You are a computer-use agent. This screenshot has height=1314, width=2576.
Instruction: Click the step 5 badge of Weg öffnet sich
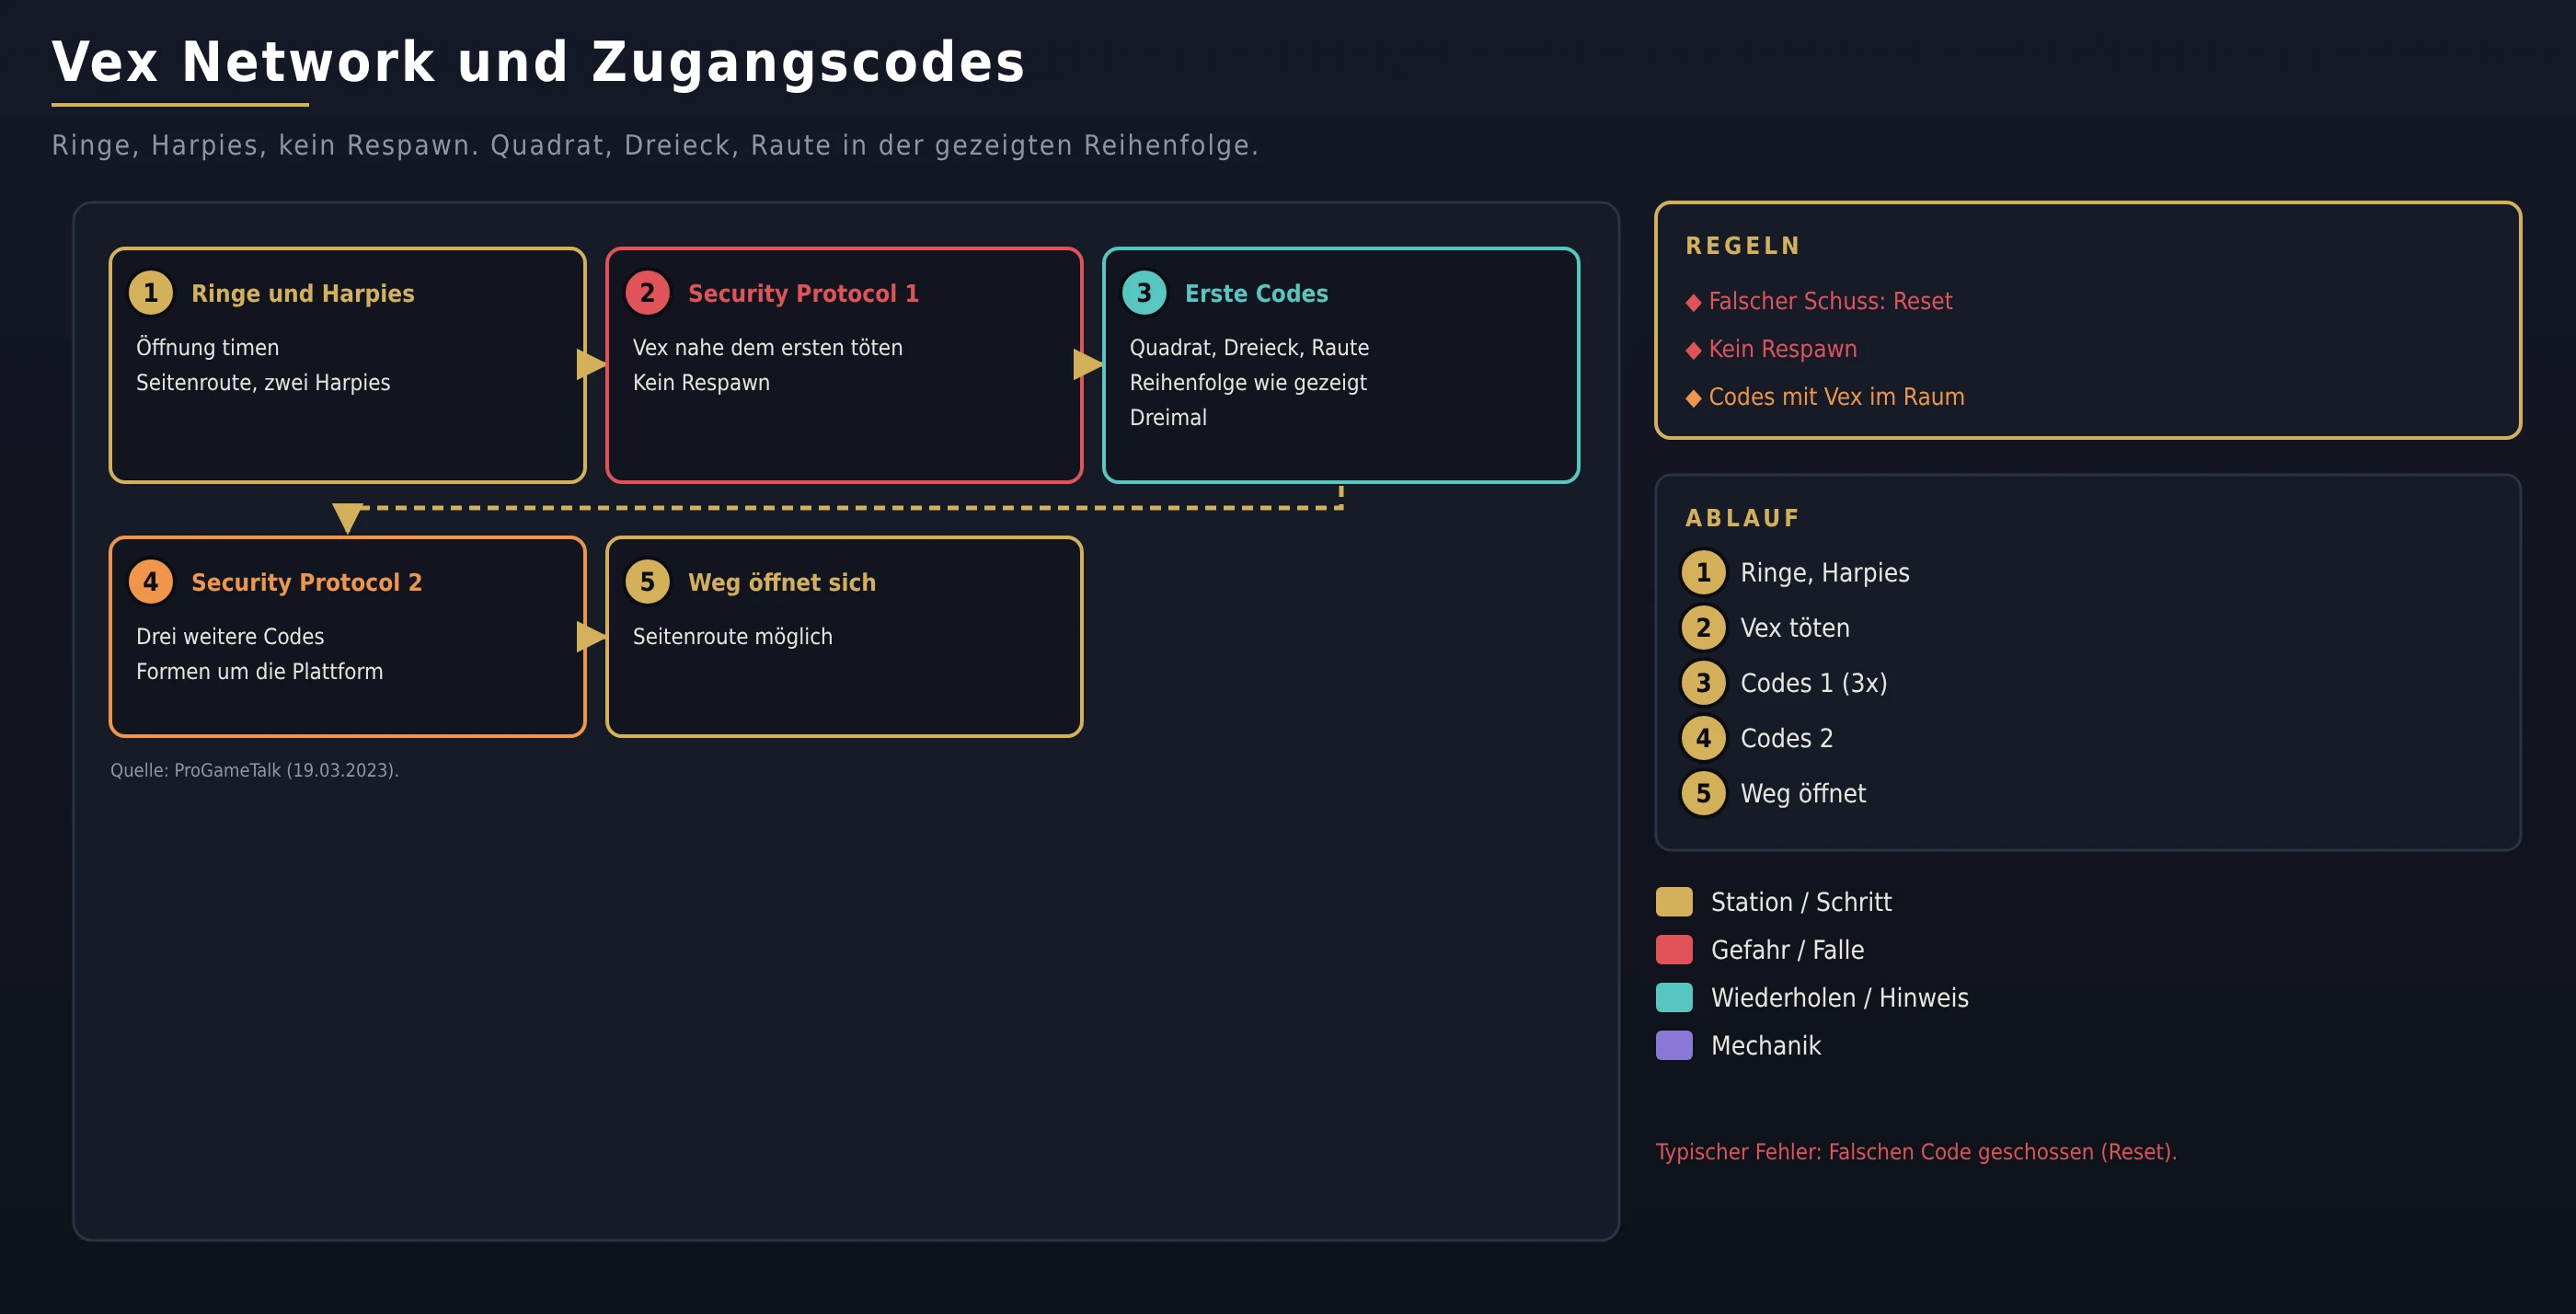coord(647,582)
